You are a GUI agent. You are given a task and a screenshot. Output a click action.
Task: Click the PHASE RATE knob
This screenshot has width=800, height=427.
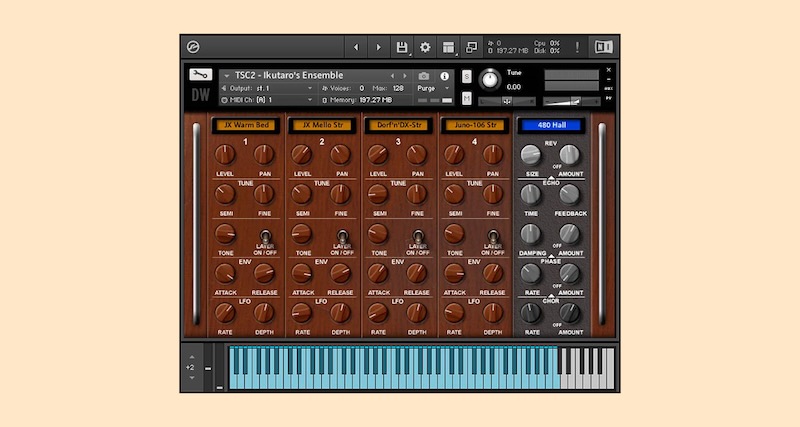point(531,273)
